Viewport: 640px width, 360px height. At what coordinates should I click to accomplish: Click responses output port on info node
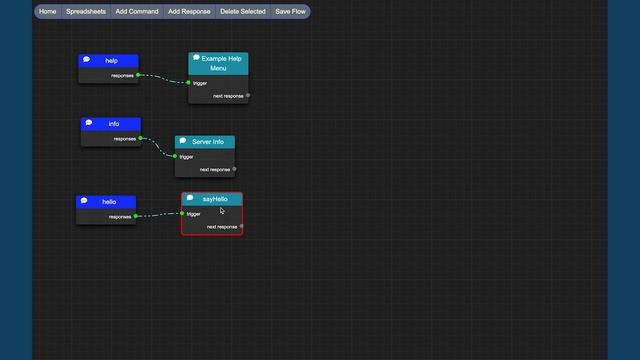[140, 138]
